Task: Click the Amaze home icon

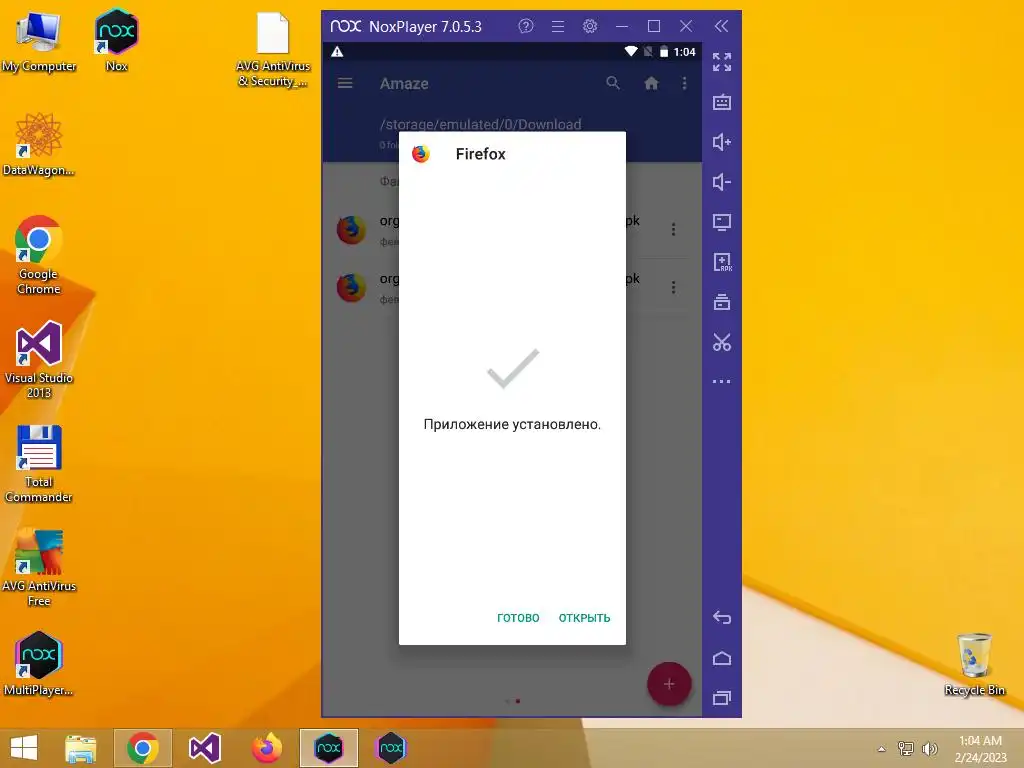Action: [651, 83]
